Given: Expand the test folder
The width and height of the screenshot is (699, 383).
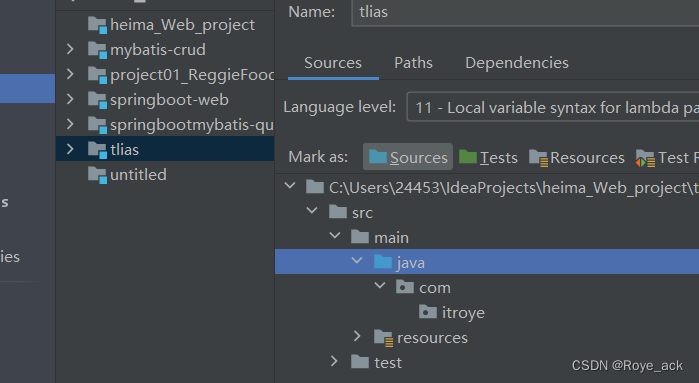Looking at the screenshot, I should coord(334,360).
